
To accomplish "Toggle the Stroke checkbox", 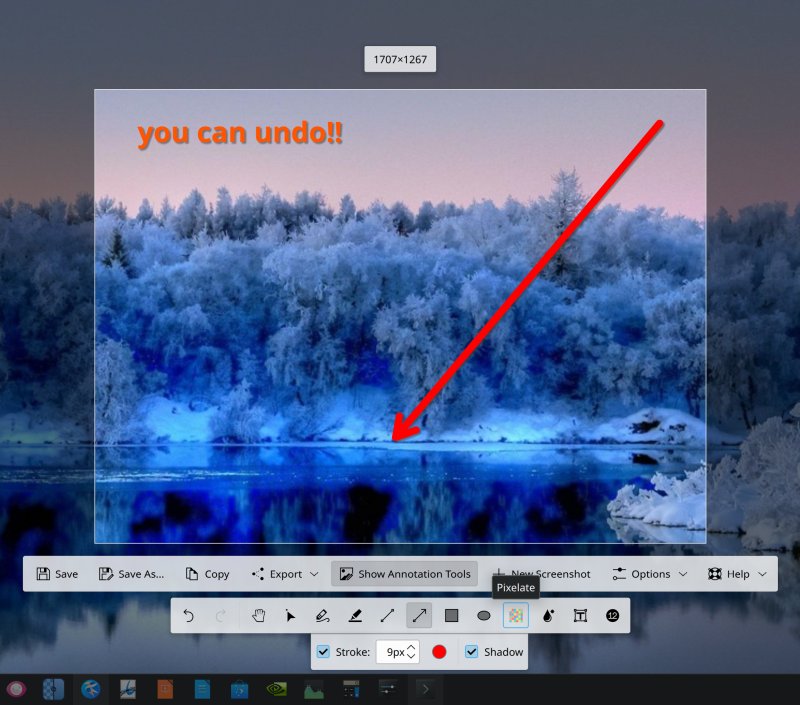I will (323, 651).
